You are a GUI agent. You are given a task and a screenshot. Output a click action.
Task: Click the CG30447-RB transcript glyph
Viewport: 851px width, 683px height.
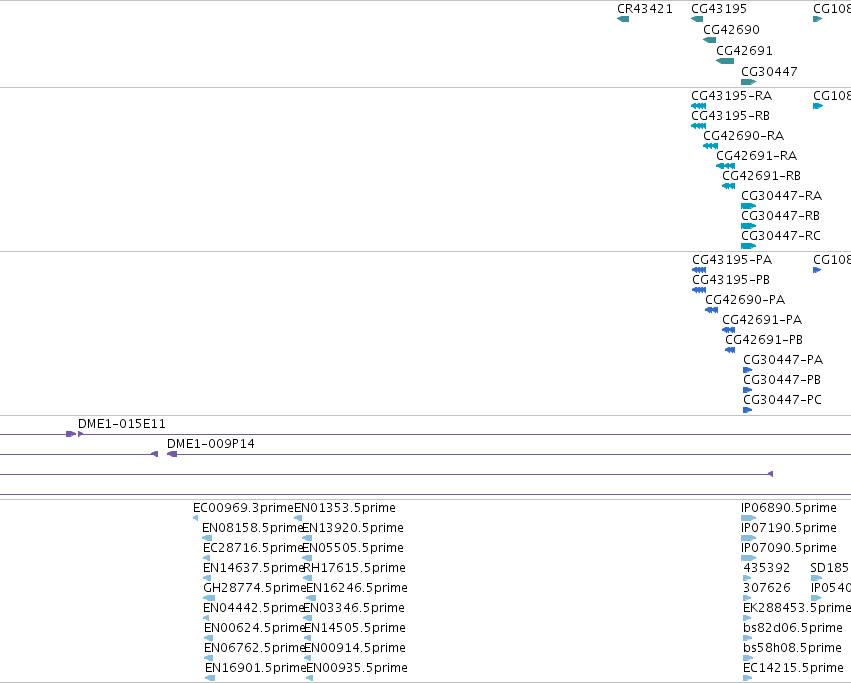pyautogui.click(x=748, y=226)
